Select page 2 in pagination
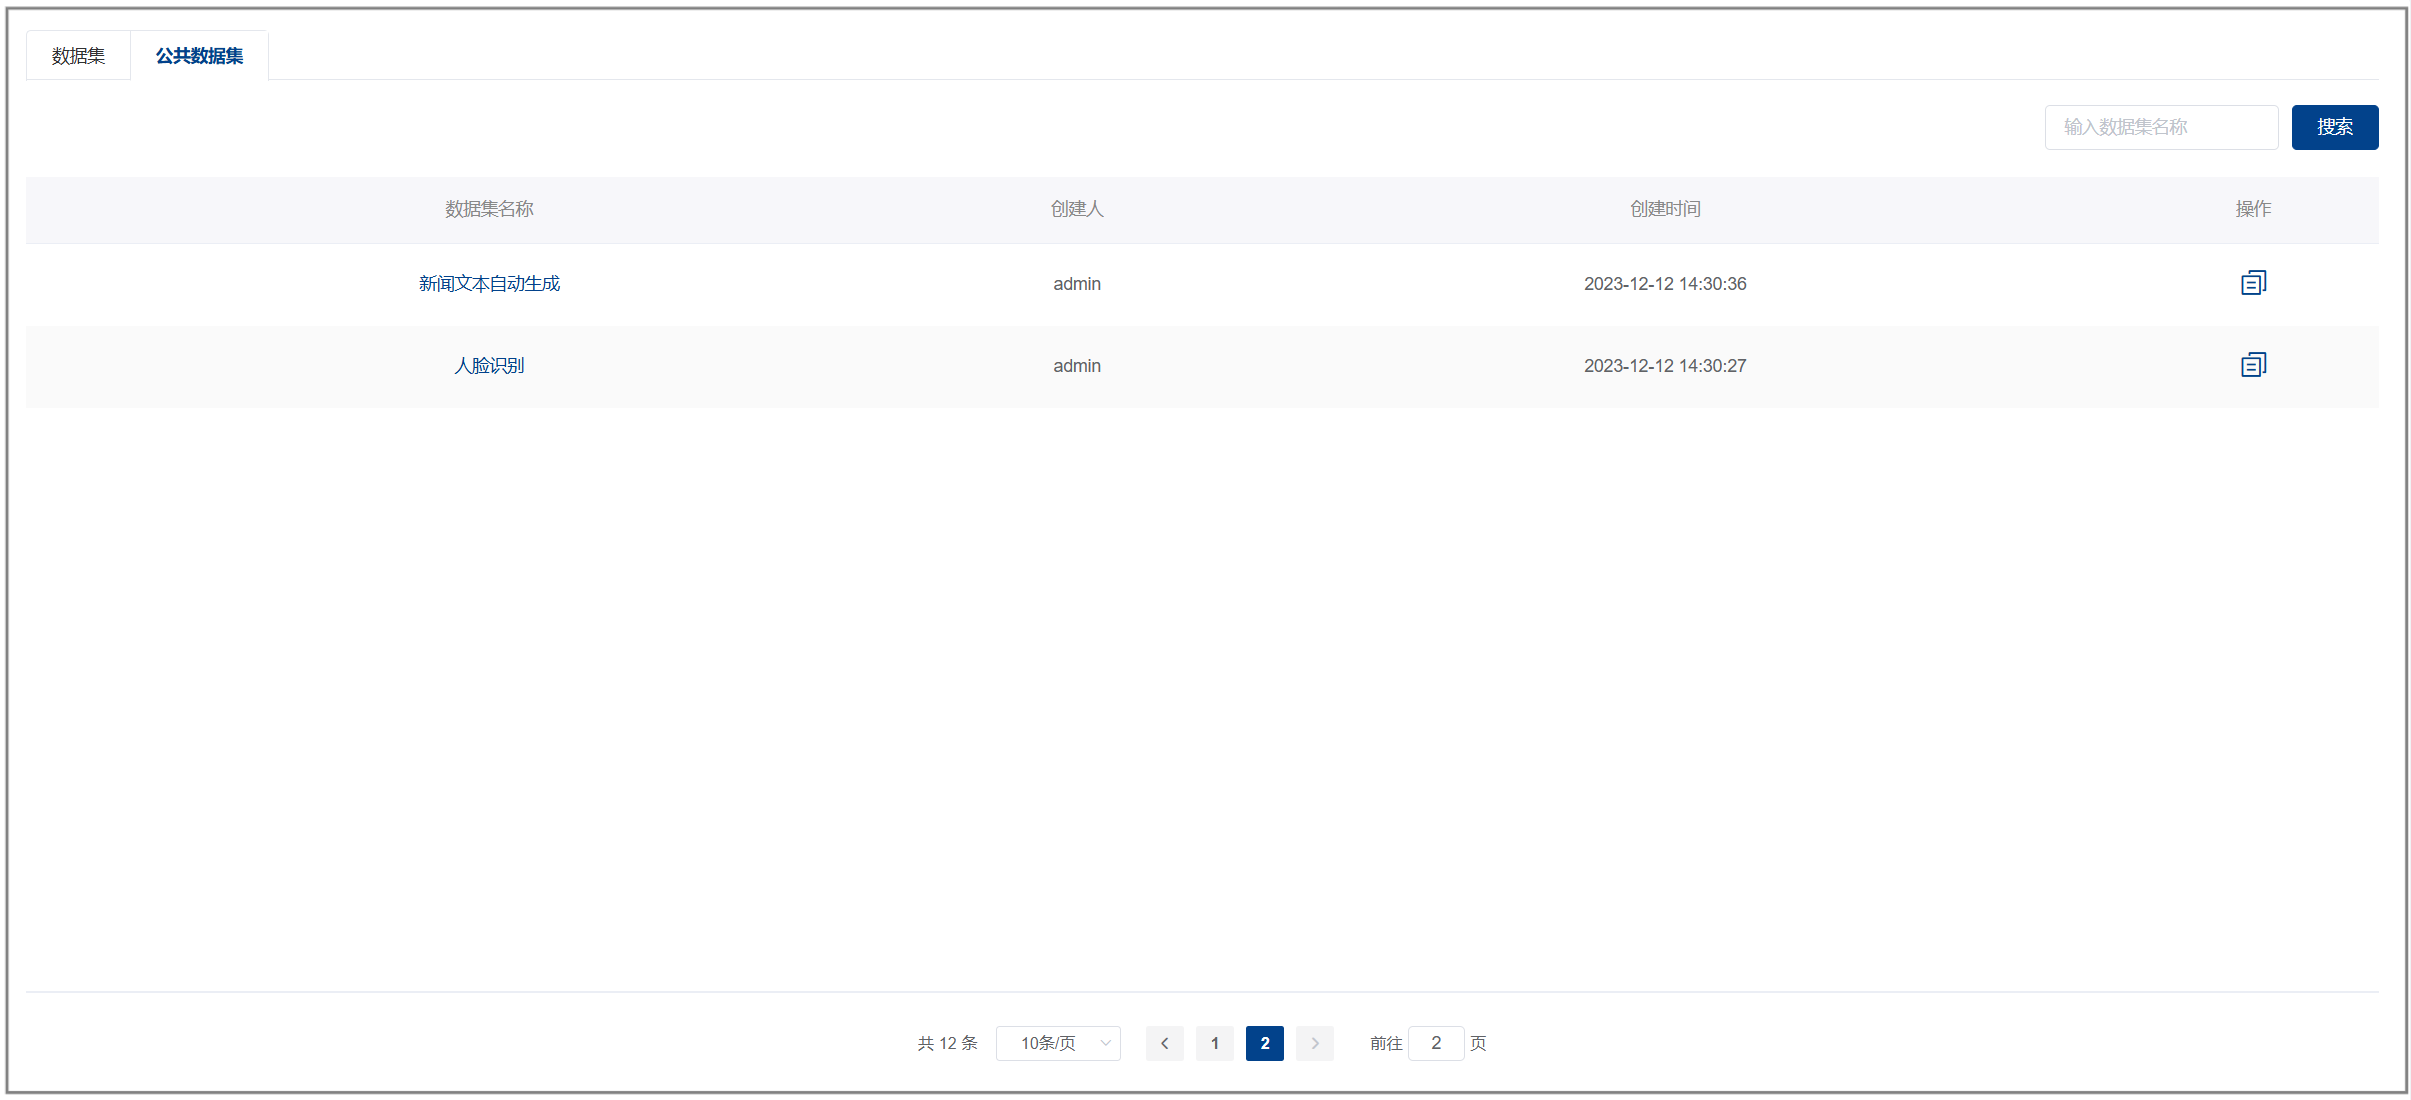2411x1100 pixels. click(x=1264, y=1043)
